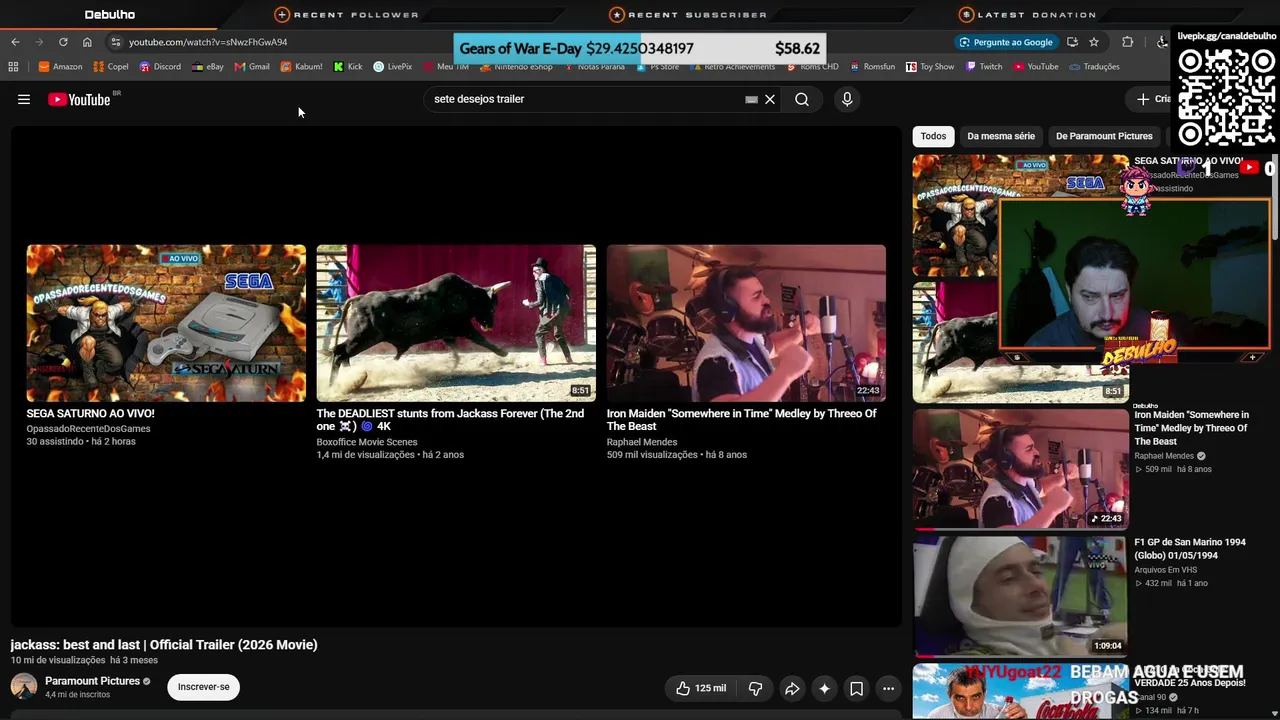This screenshot has width=1280, height=720.
Task: Click the Boxoffice Movie Scenes channel name
Action: pos(367,442)
